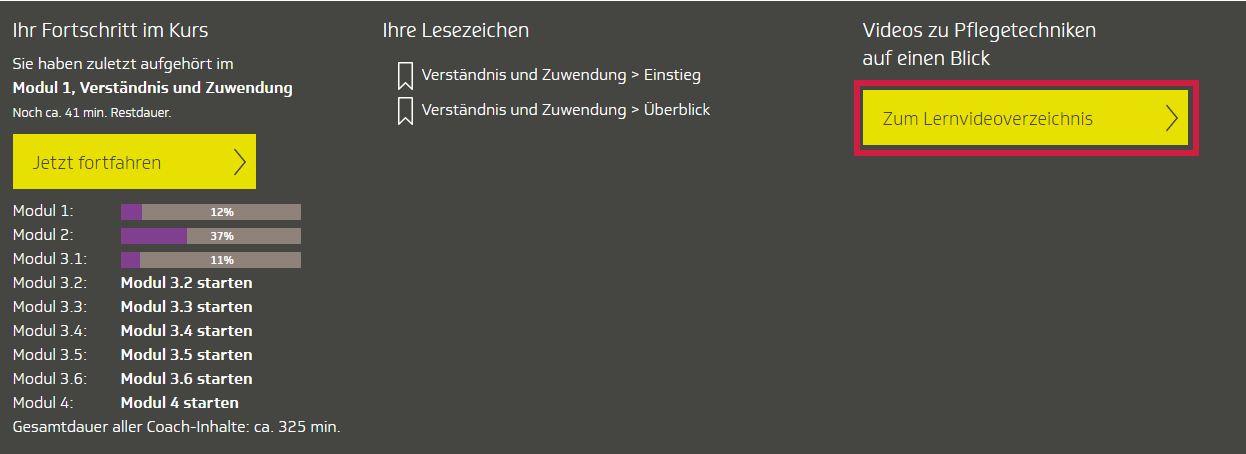Start Modul 3.2 via its link
The image size is (1246, 454).
186,283
